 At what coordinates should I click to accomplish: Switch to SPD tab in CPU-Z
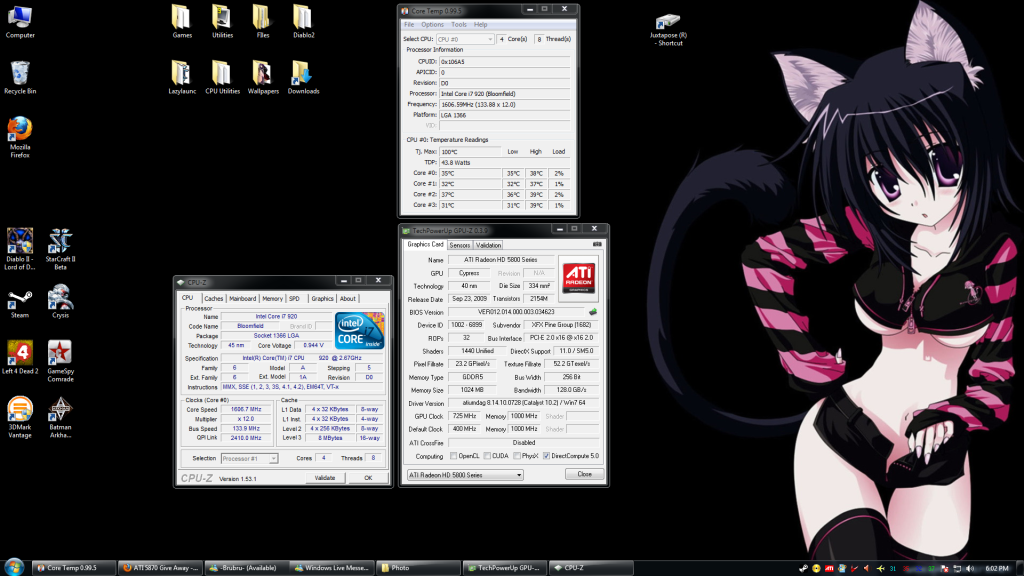pos(295,298)
